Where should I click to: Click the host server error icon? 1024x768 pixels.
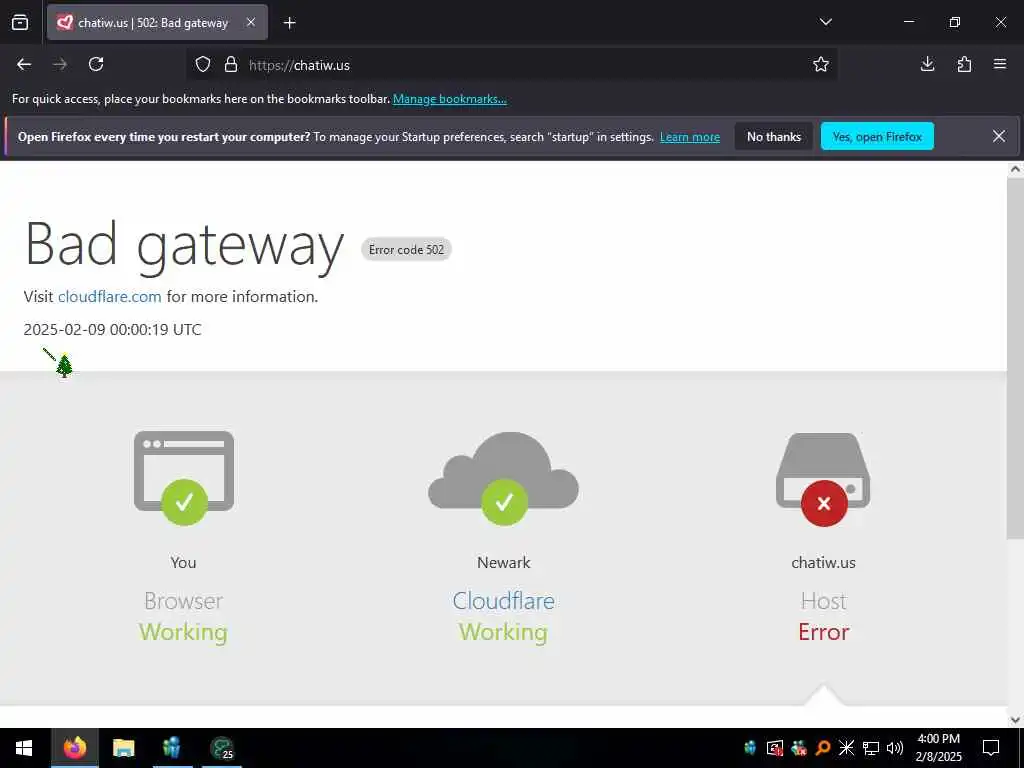(824, 479)
